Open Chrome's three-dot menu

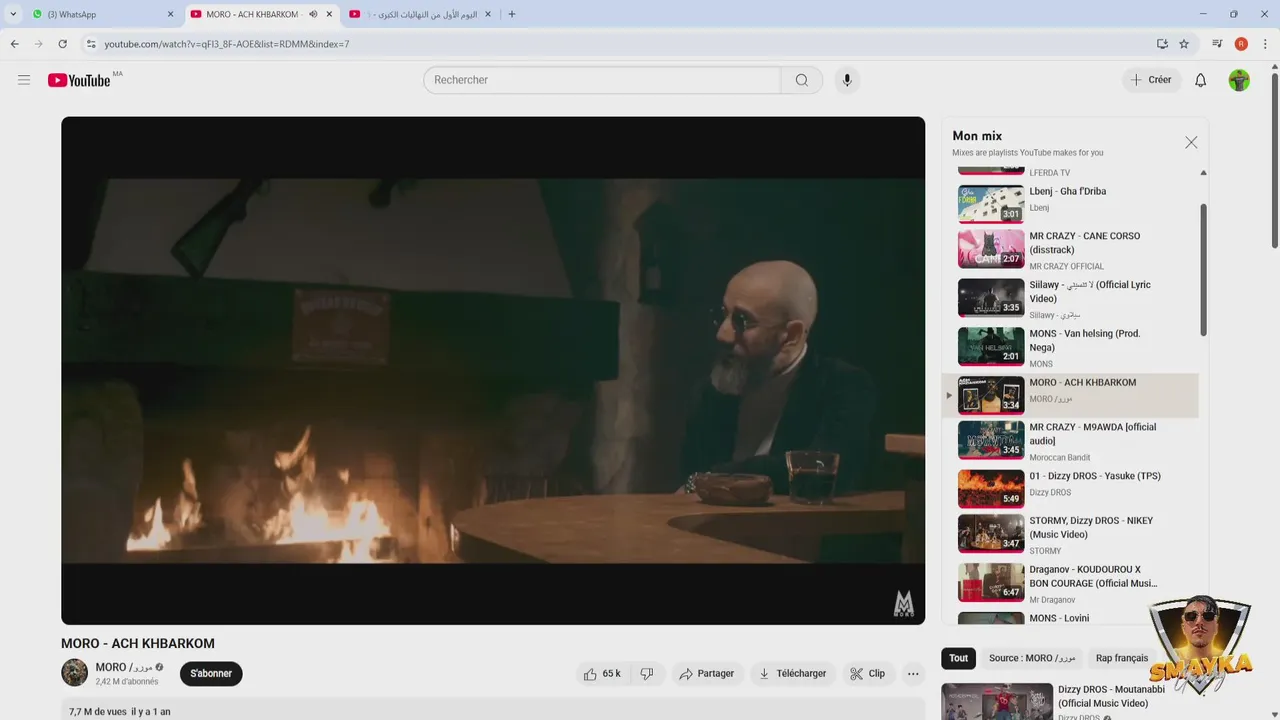(x=1265, y=44)
